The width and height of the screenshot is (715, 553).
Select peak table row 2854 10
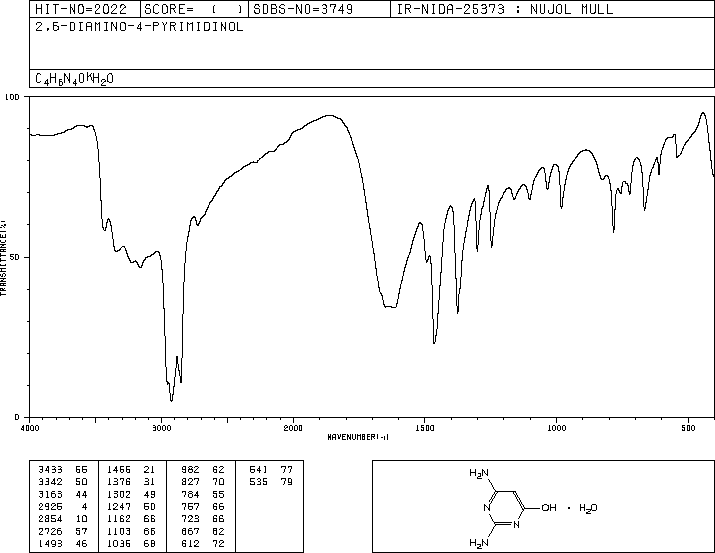pos(62,519)
